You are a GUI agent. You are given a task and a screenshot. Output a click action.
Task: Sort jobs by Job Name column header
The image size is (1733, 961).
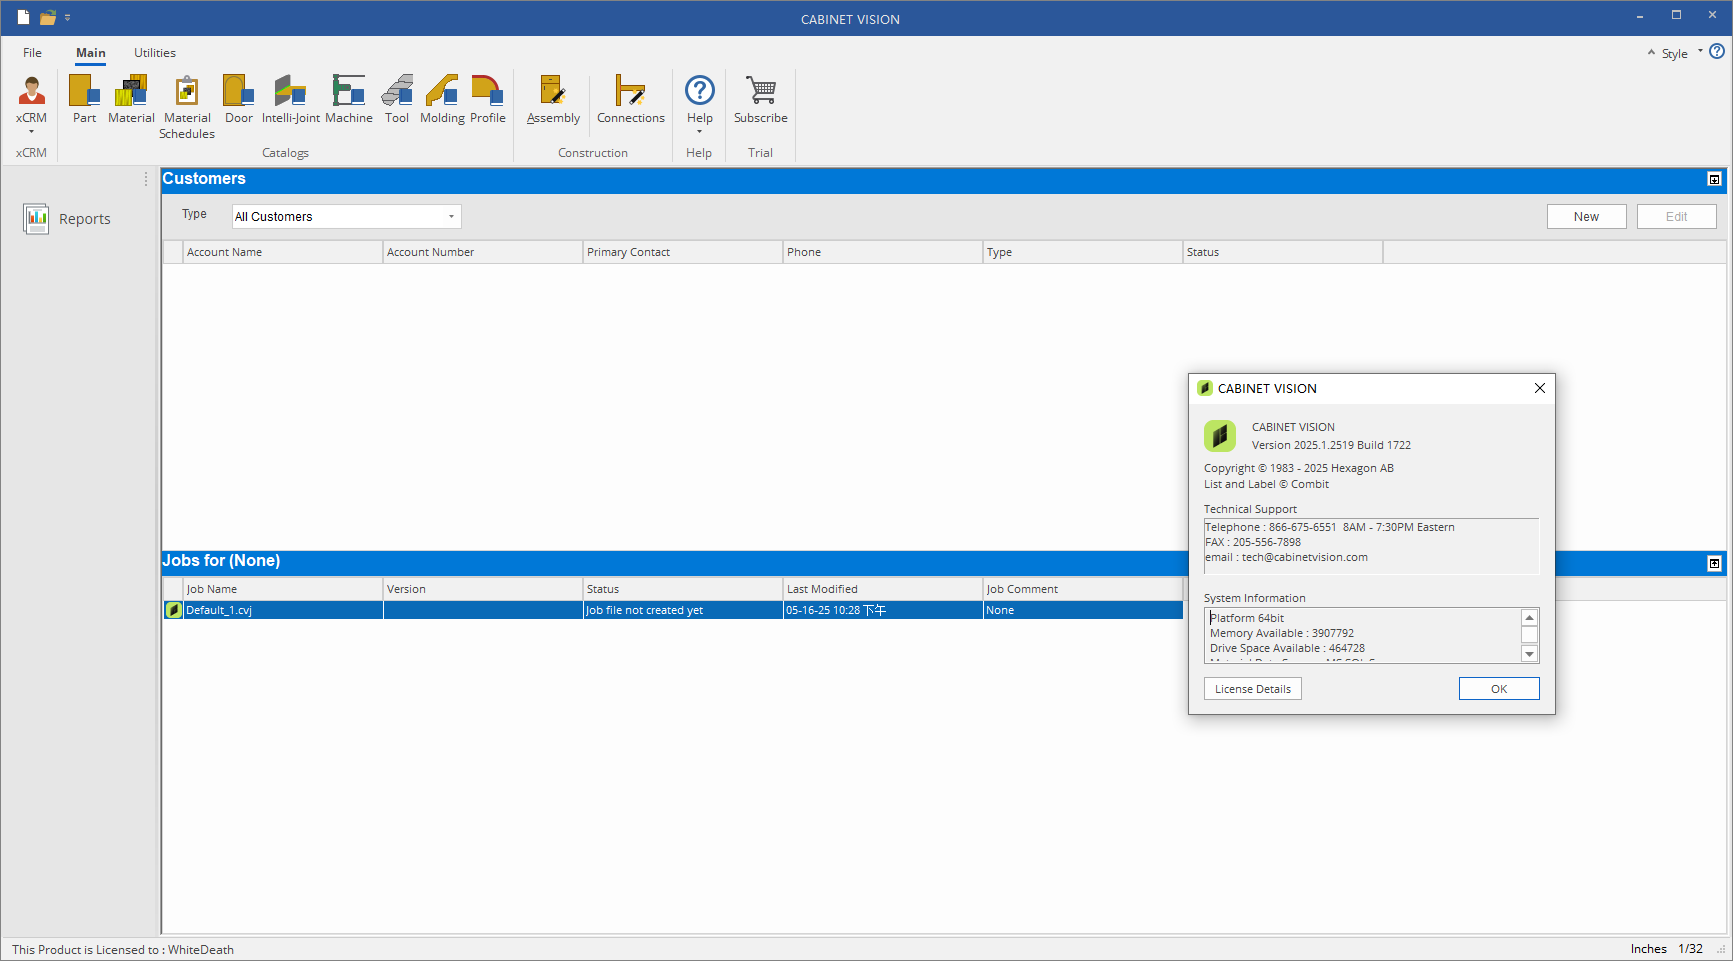click(283, 589)
